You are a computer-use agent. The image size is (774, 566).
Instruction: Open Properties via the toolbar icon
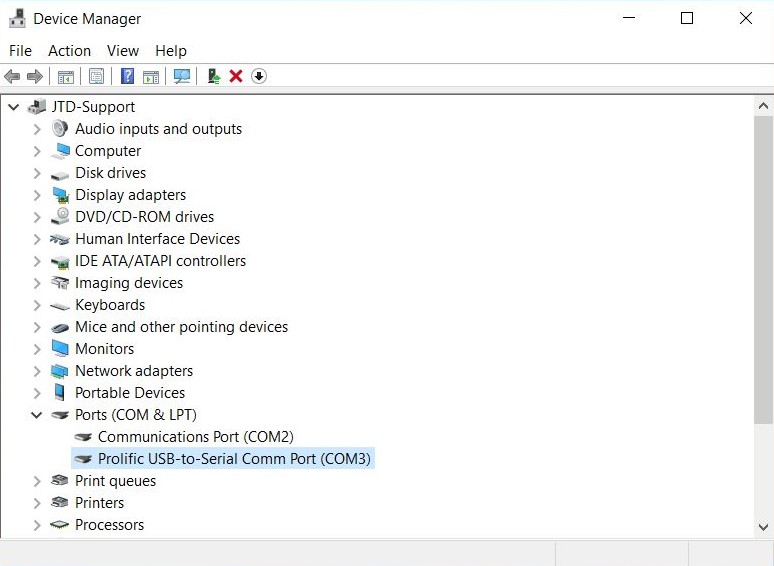96,76
